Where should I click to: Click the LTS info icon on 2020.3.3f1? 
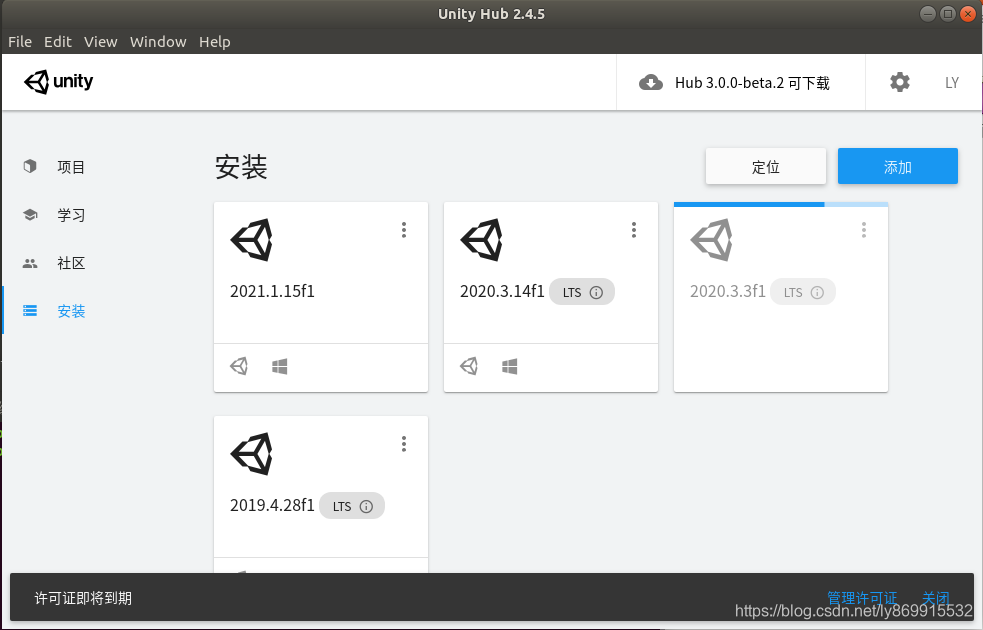point(817,293)
